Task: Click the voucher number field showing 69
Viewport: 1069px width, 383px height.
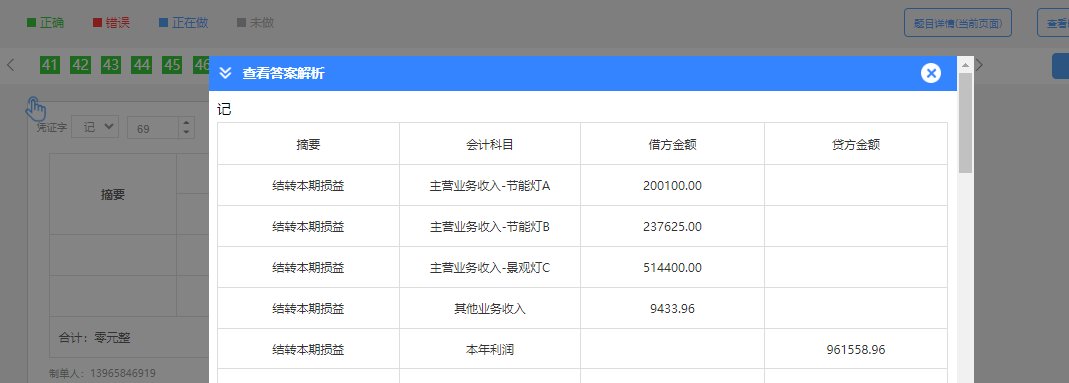Action: [153, 127]
